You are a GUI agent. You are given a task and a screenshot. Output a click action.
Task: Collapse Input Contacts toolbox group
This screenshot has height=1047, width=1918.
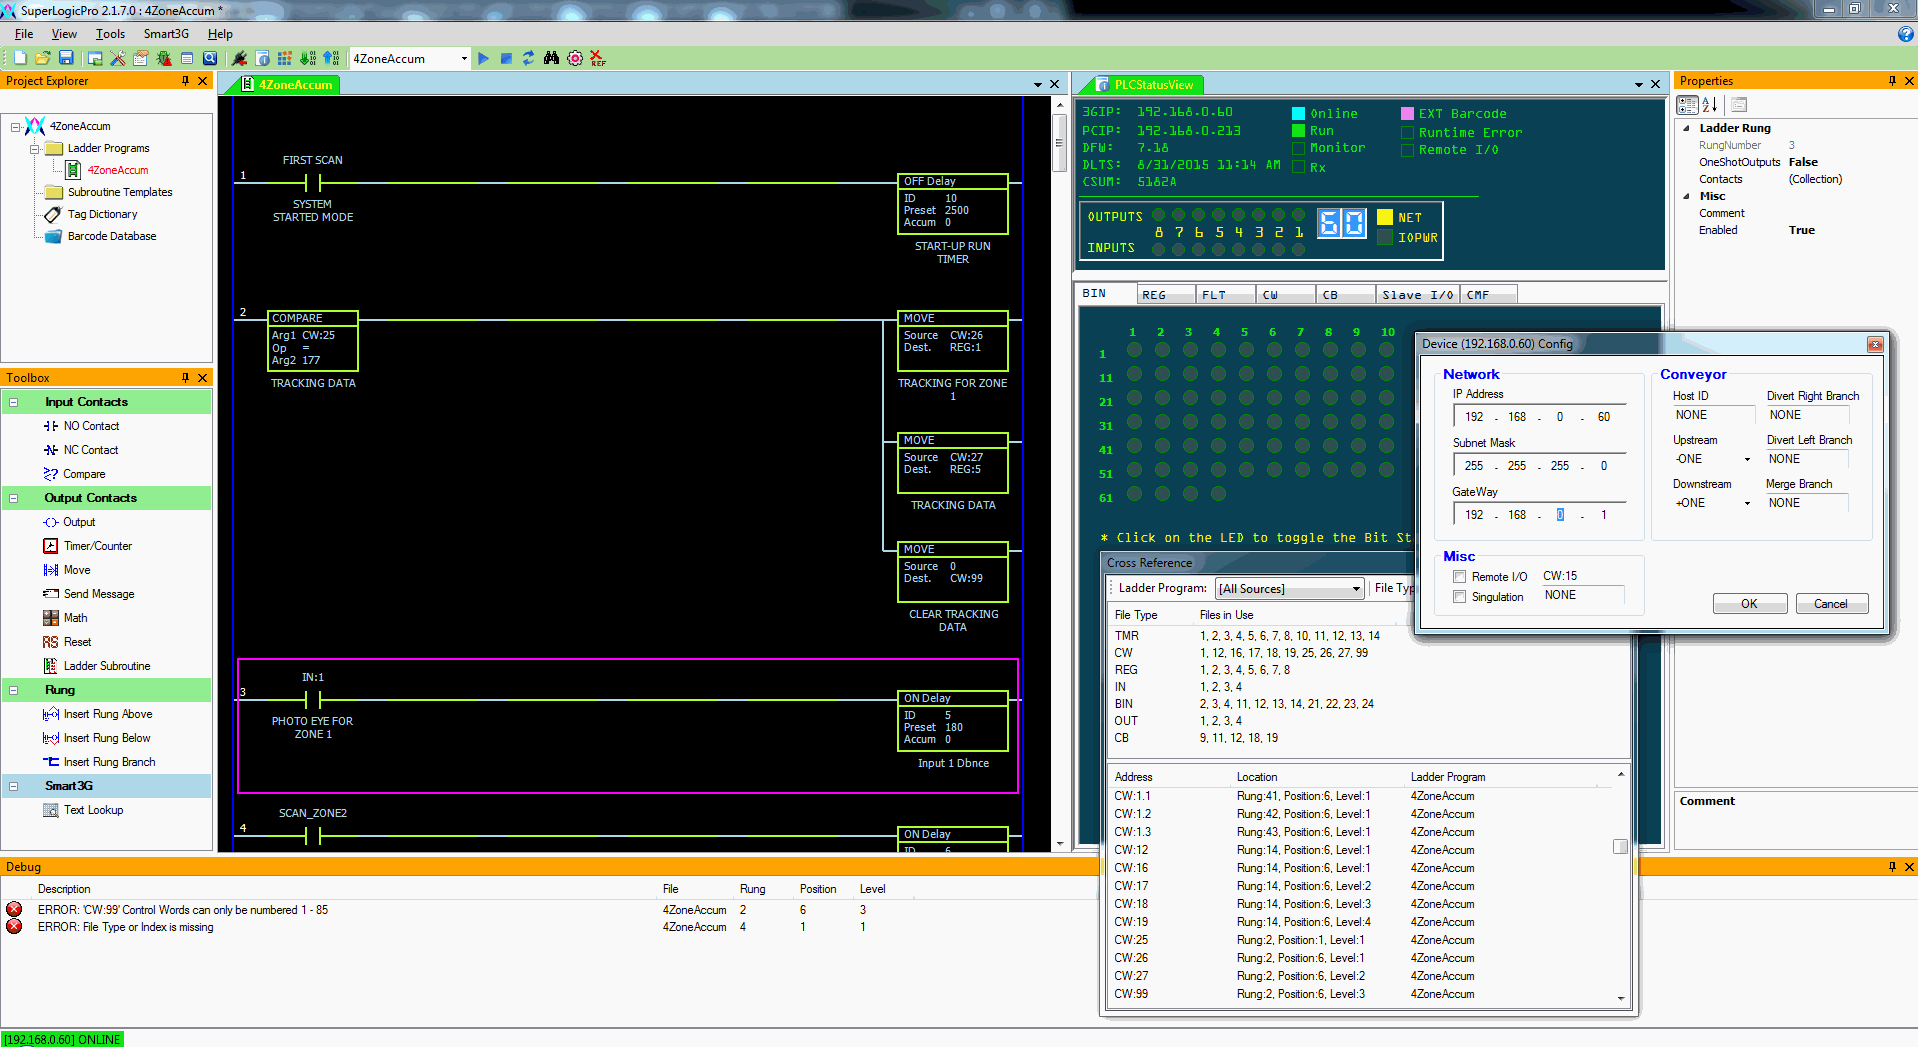tap(14, 402)
